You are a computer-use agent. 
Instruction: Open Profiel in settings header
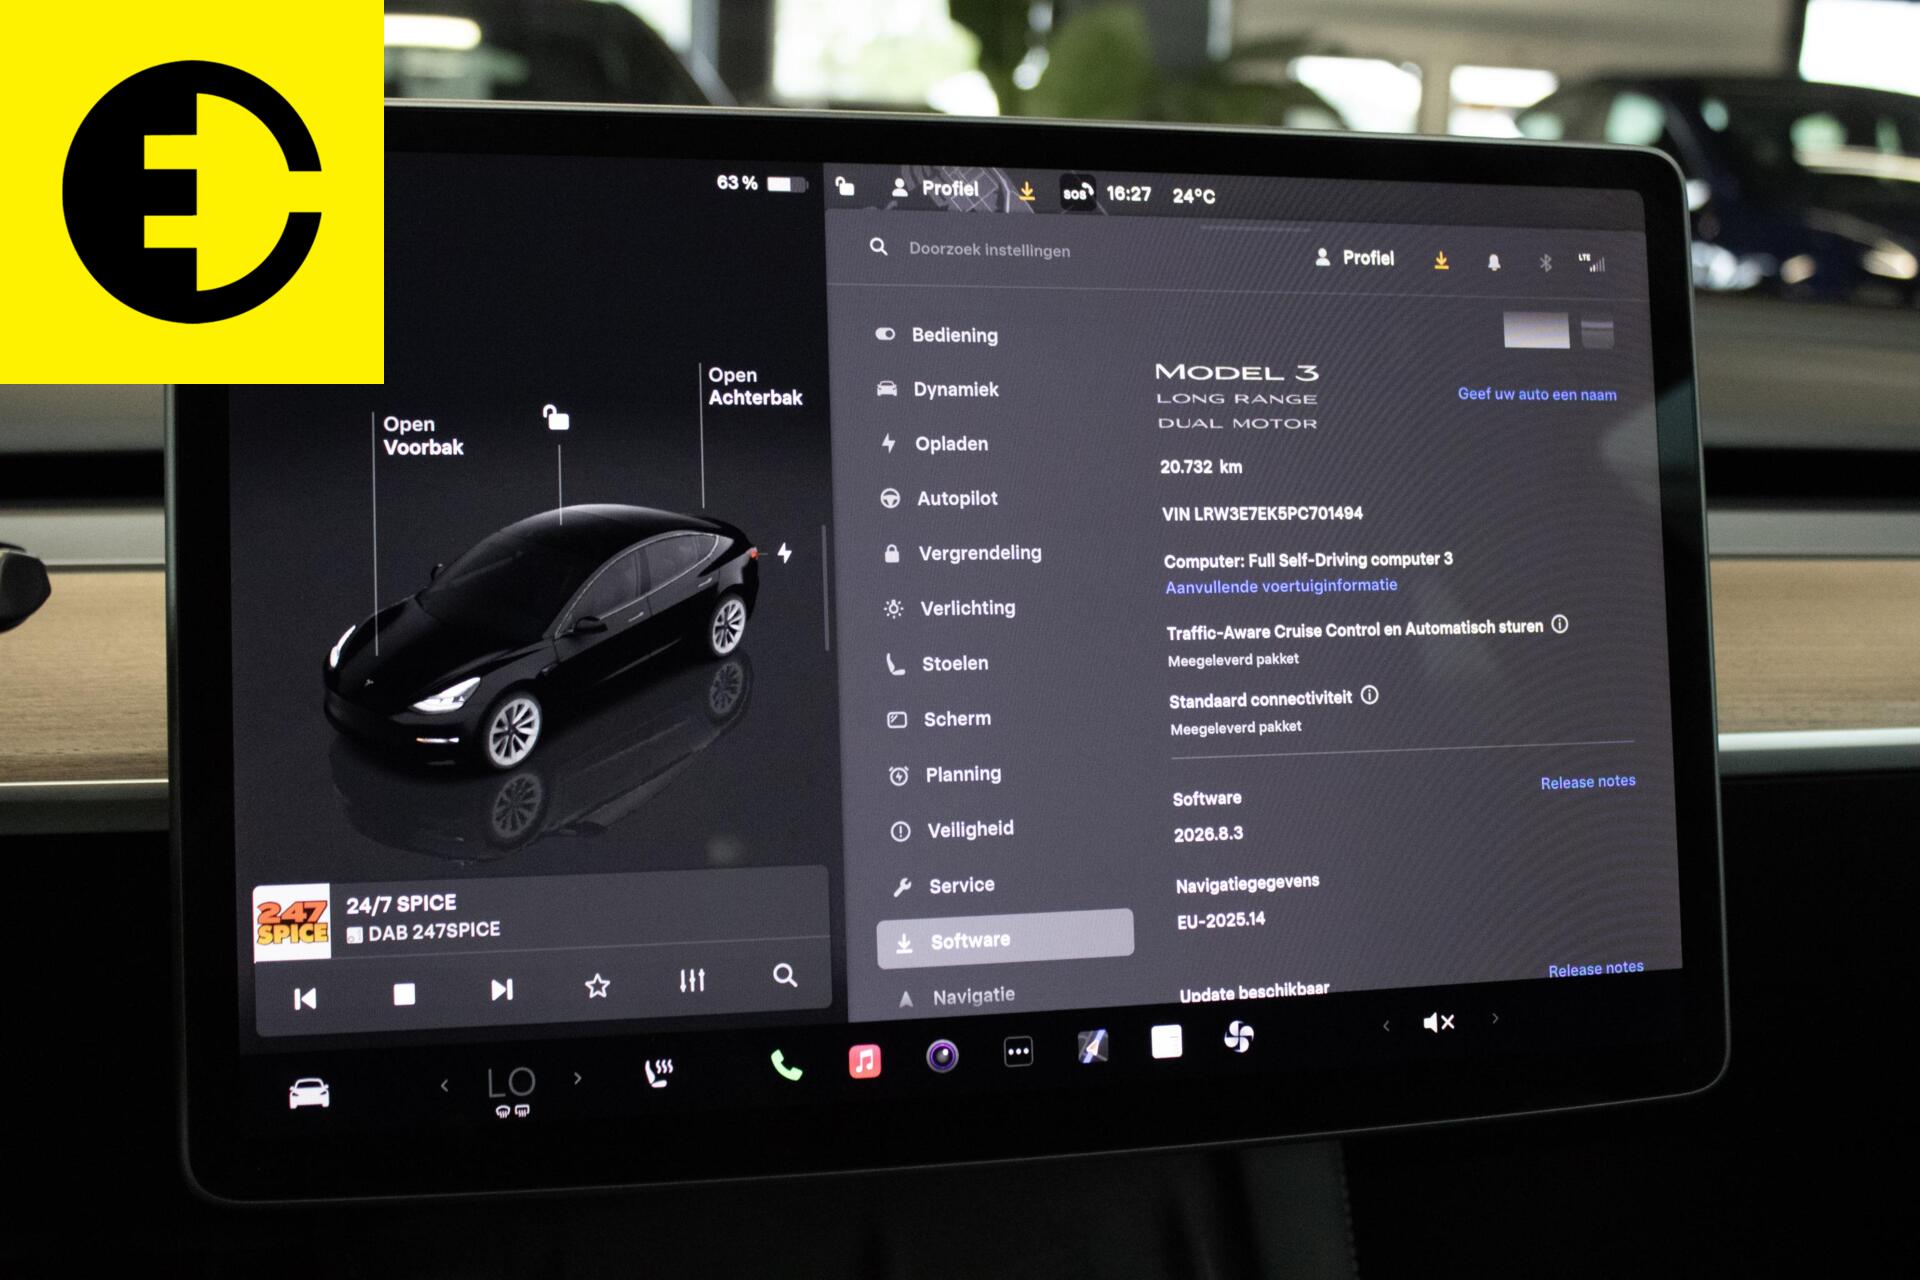(x=1355, y=258)
